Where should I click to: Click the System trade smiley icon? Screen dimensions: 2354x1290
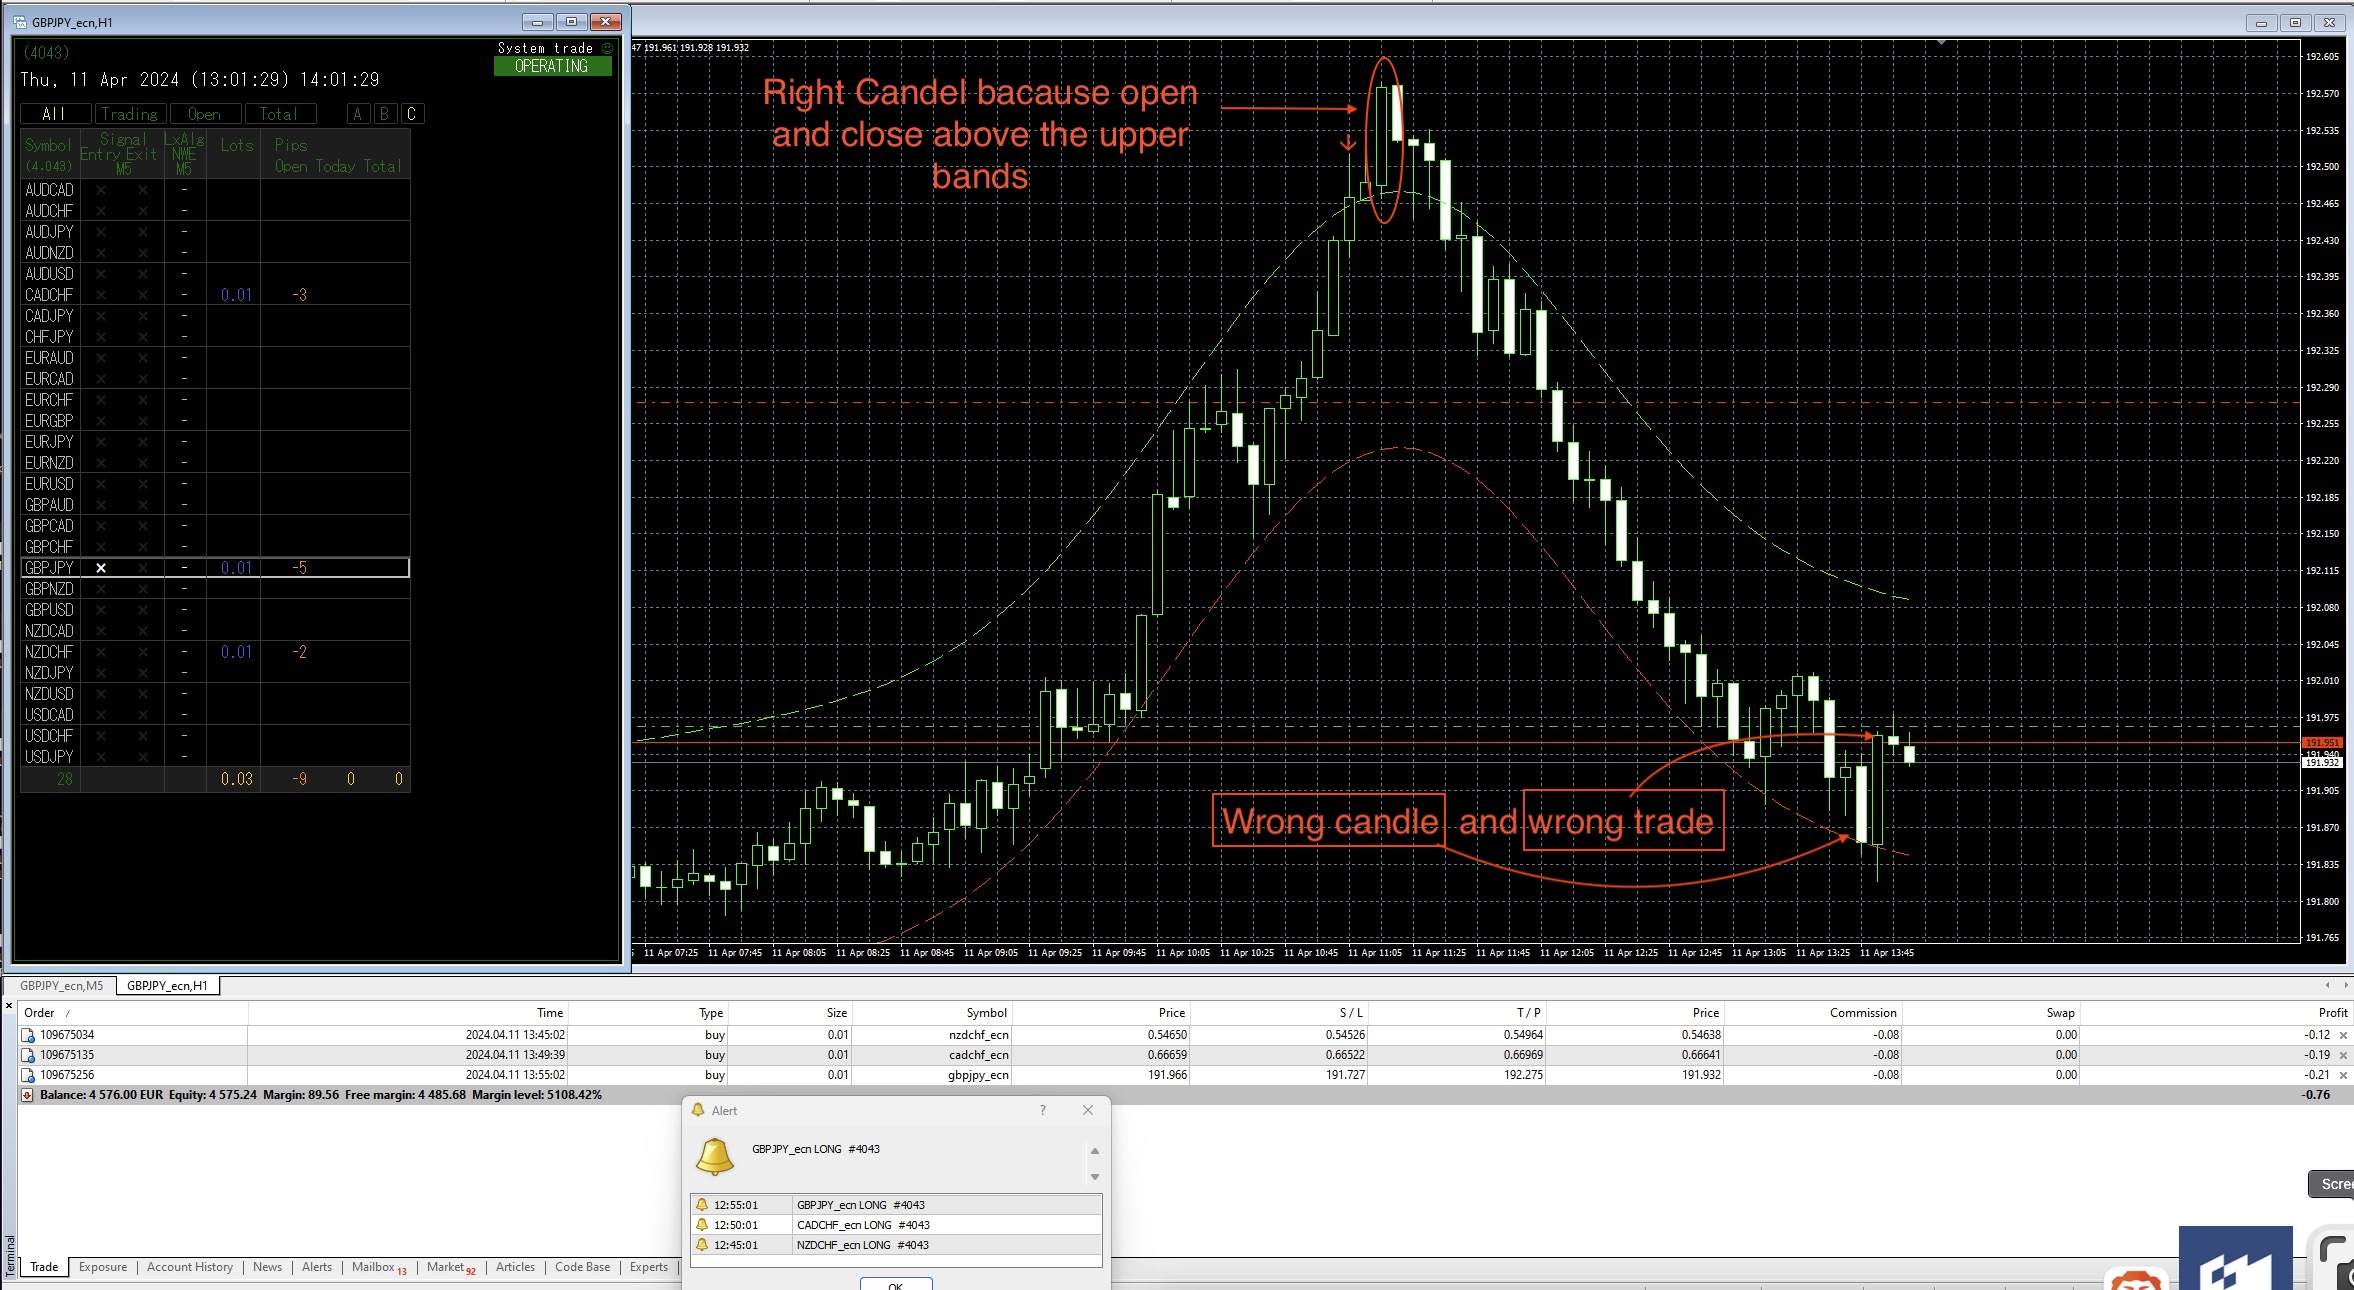coord(607,48)
